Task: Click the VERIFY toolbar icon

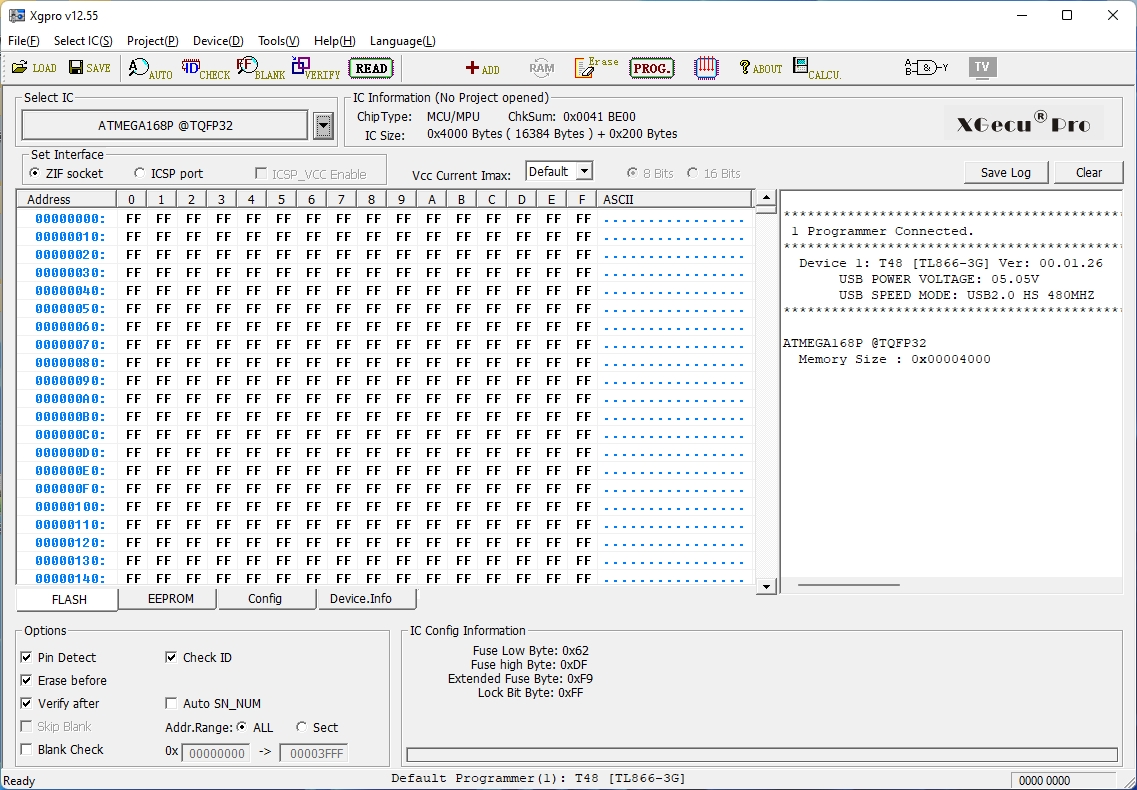Action: [315, 69]
